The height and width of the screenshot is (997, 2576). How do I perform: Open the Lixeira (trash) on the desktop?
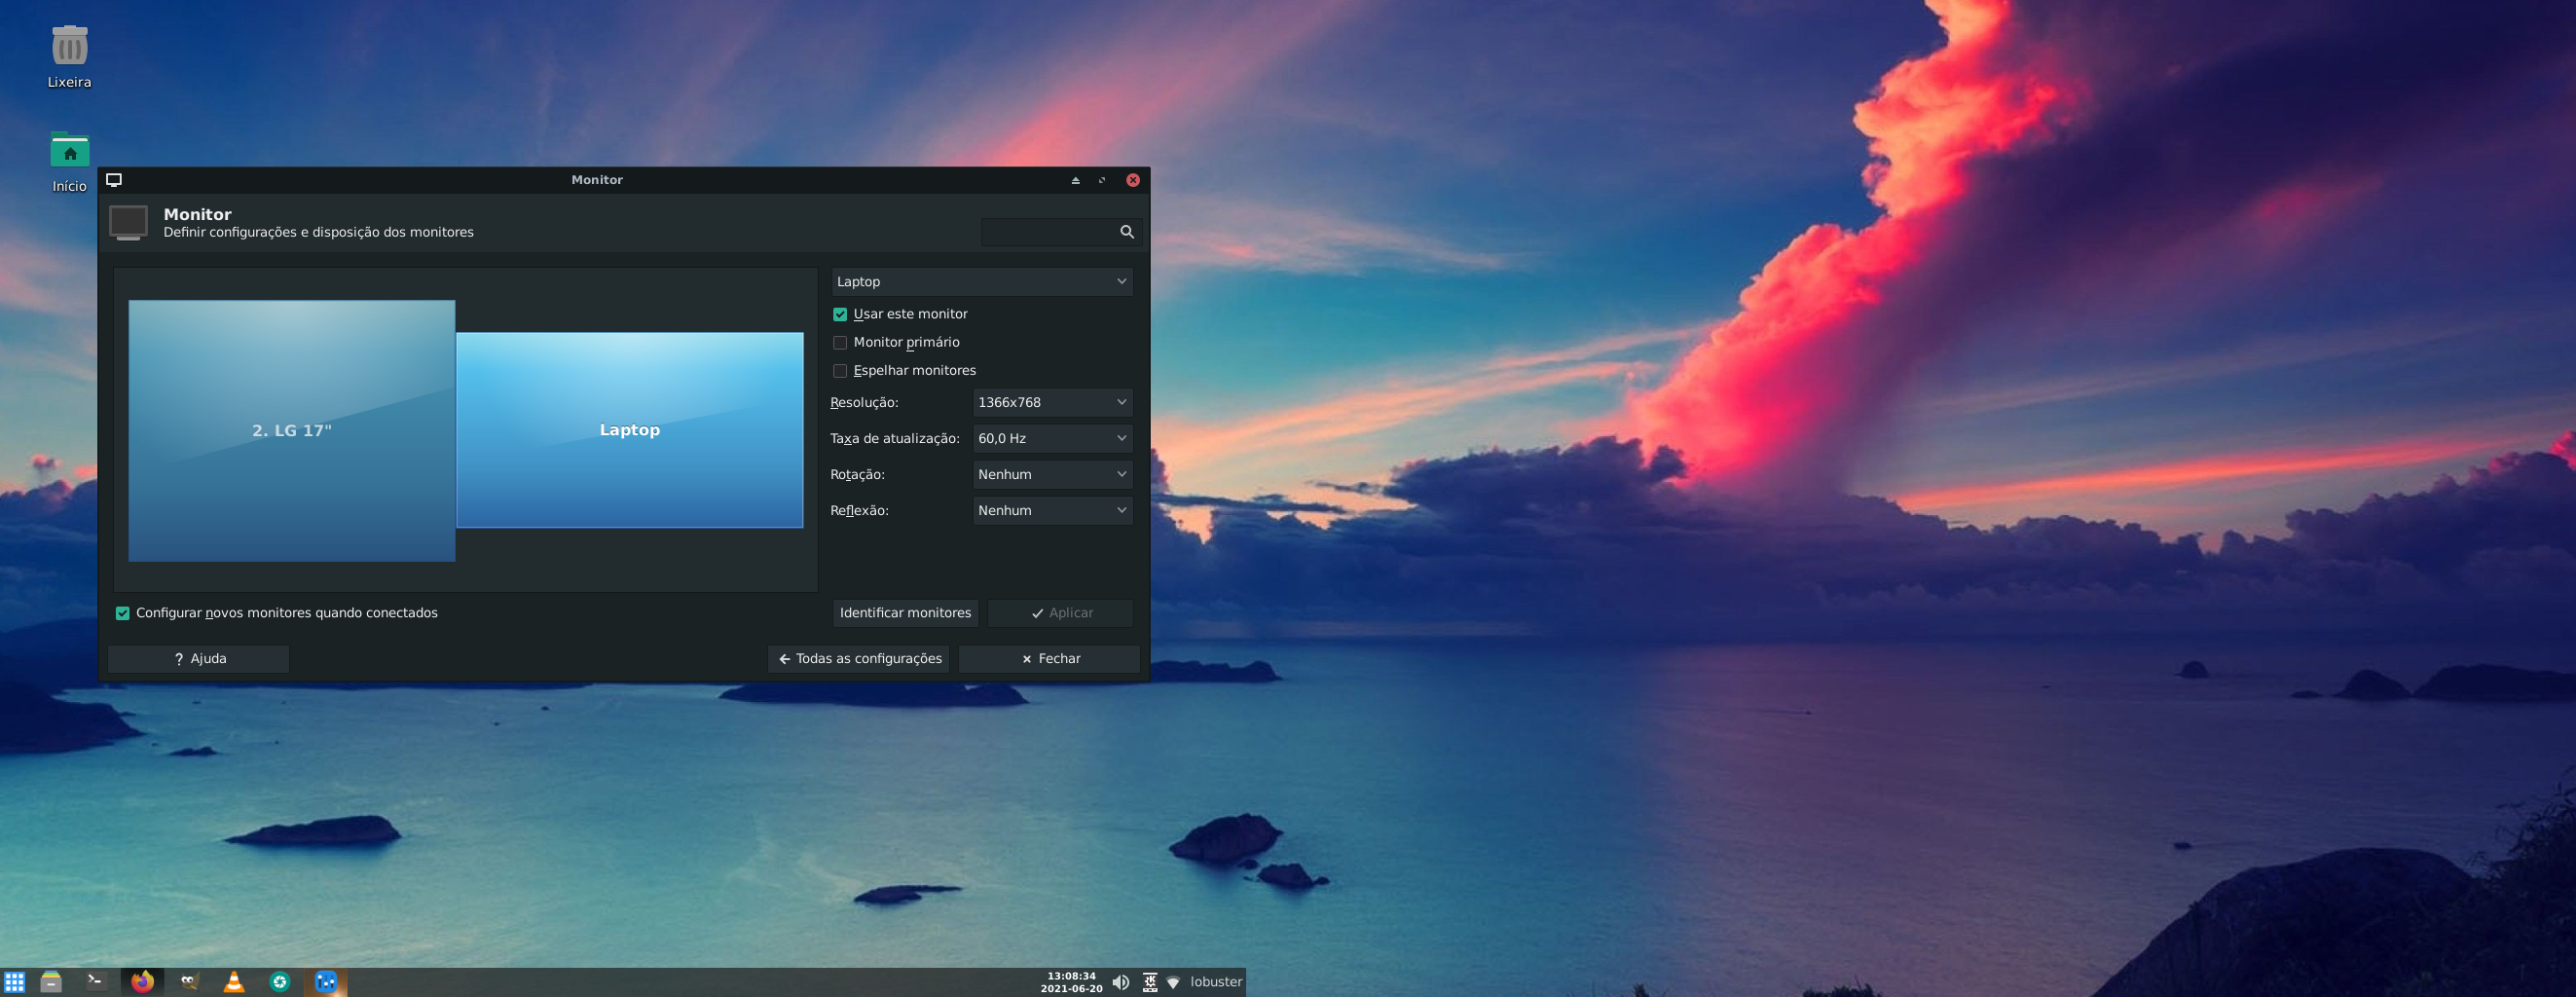coord(69,45)
